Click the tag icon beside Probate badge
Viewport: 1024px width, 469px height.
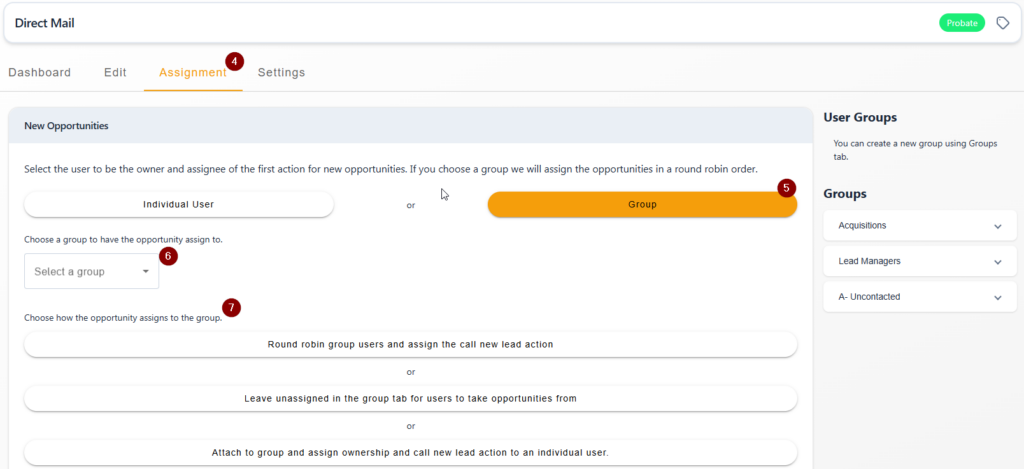(1002, 23)
